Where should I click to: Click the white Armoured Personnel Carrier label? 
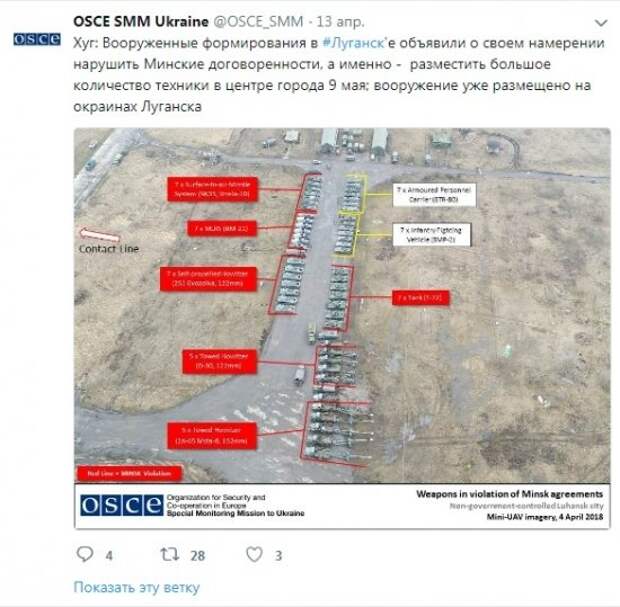coord(434,195)
